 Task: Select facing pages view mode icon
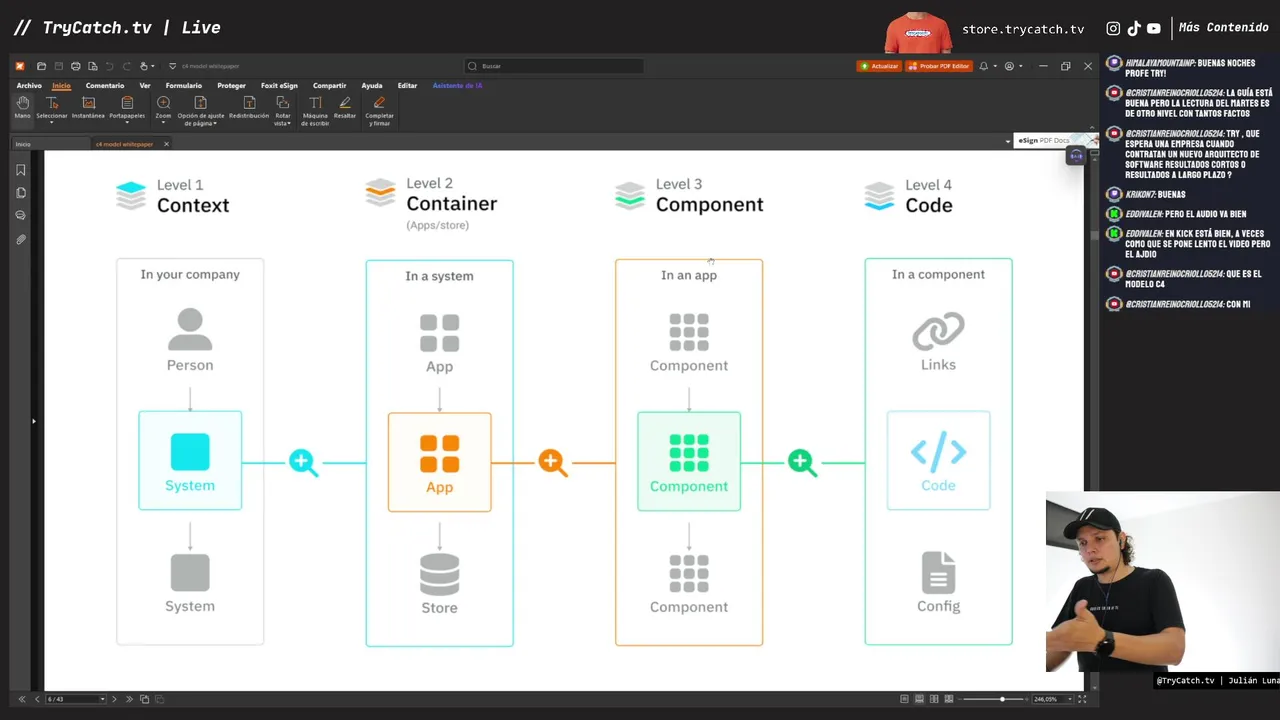click(934, 699)
